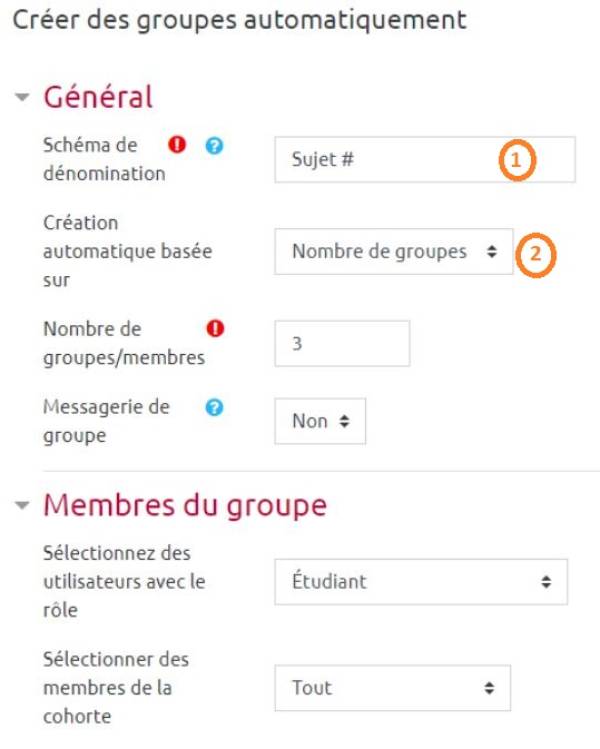The height and width of the screenshot is (749, 600).
Task: Click the orange circled number 2 marker
Action: (536, 254)
